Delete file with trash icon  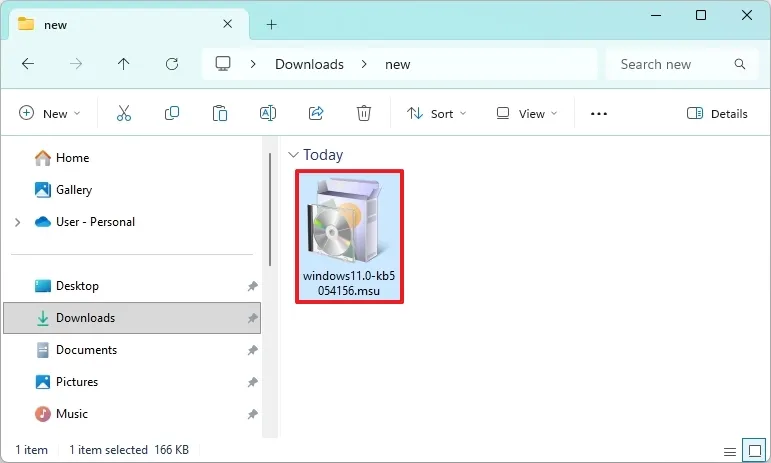(x=363, y=114)
